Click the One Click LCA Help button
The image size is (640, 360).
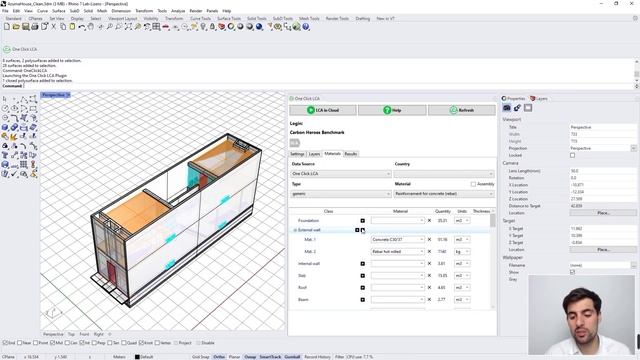click(392, 110)
